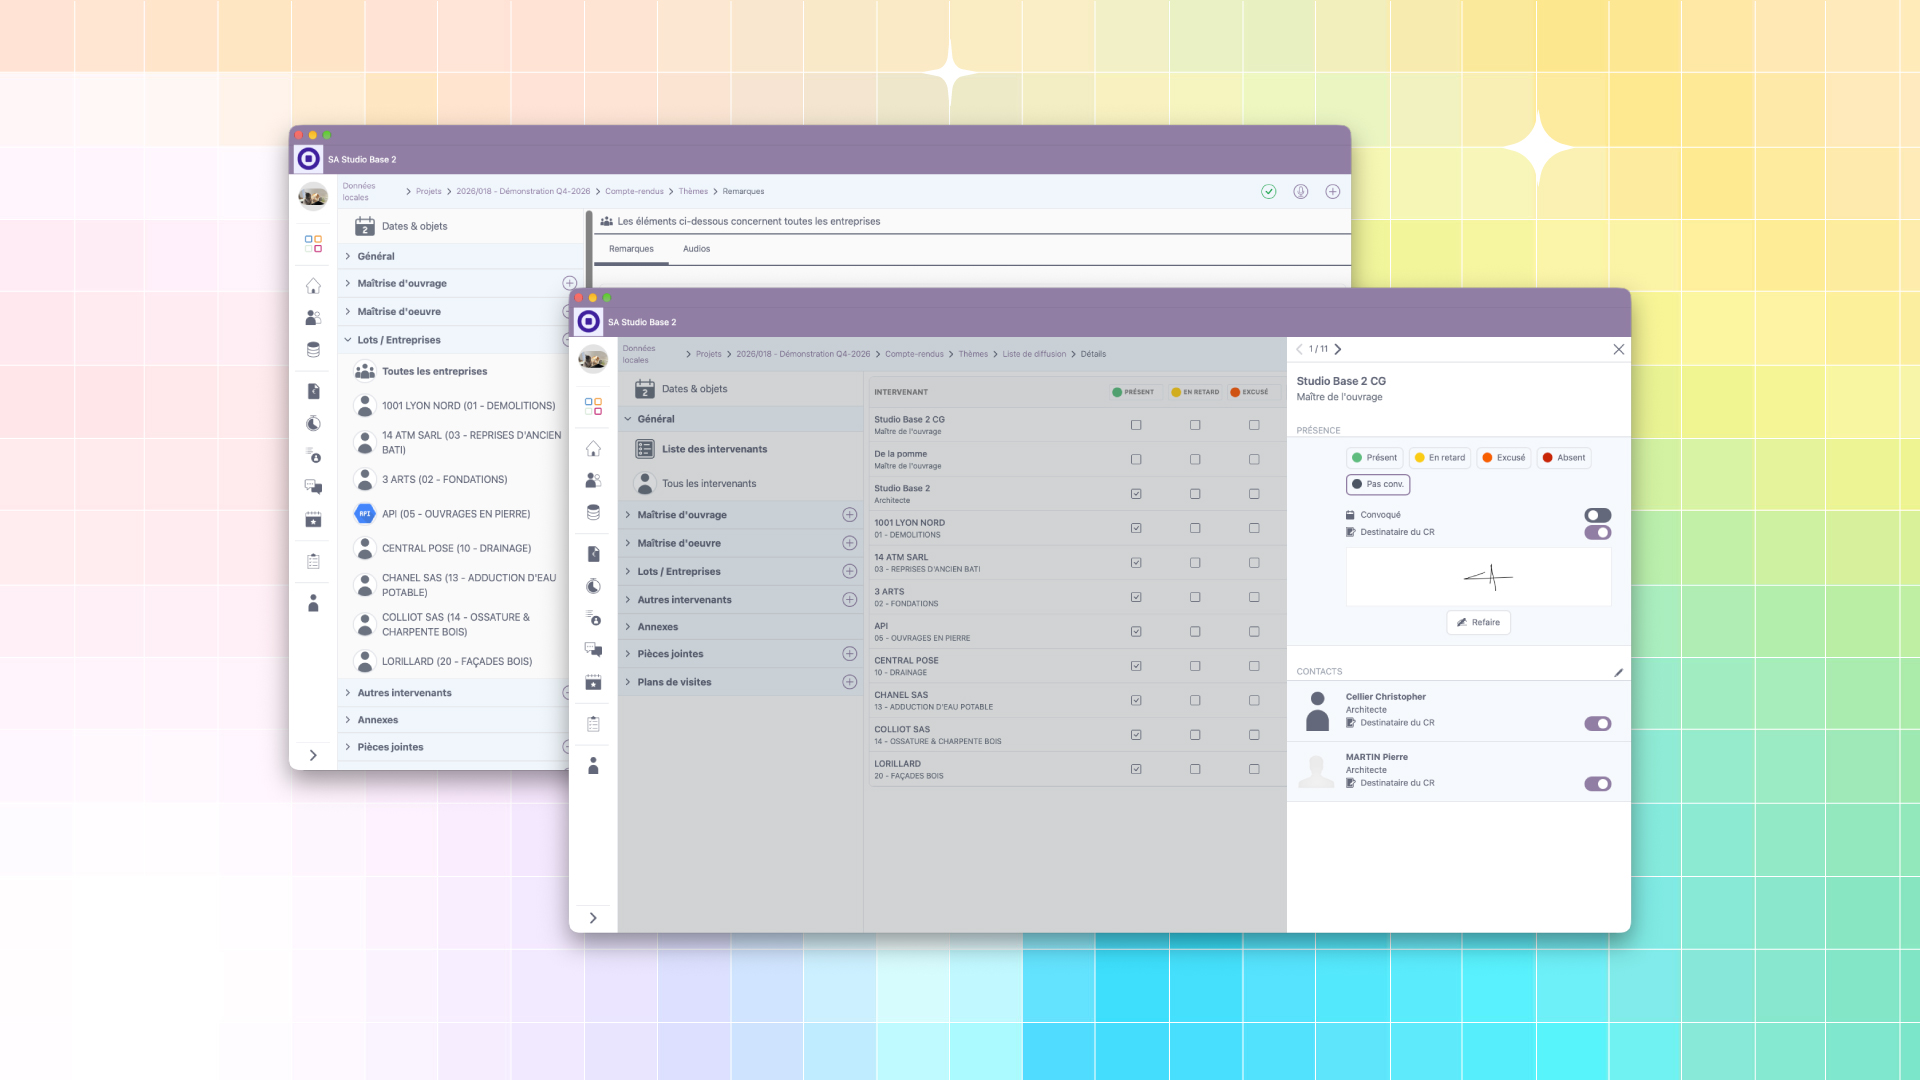Screen dimensions: 1920x1080
Task: Go to next intervenant with right arrow
Action: pyautogui.click(x=1338, y=349)
